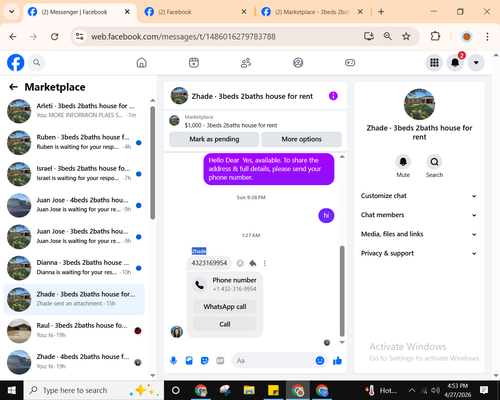Attach a file icon in composer

189,360
